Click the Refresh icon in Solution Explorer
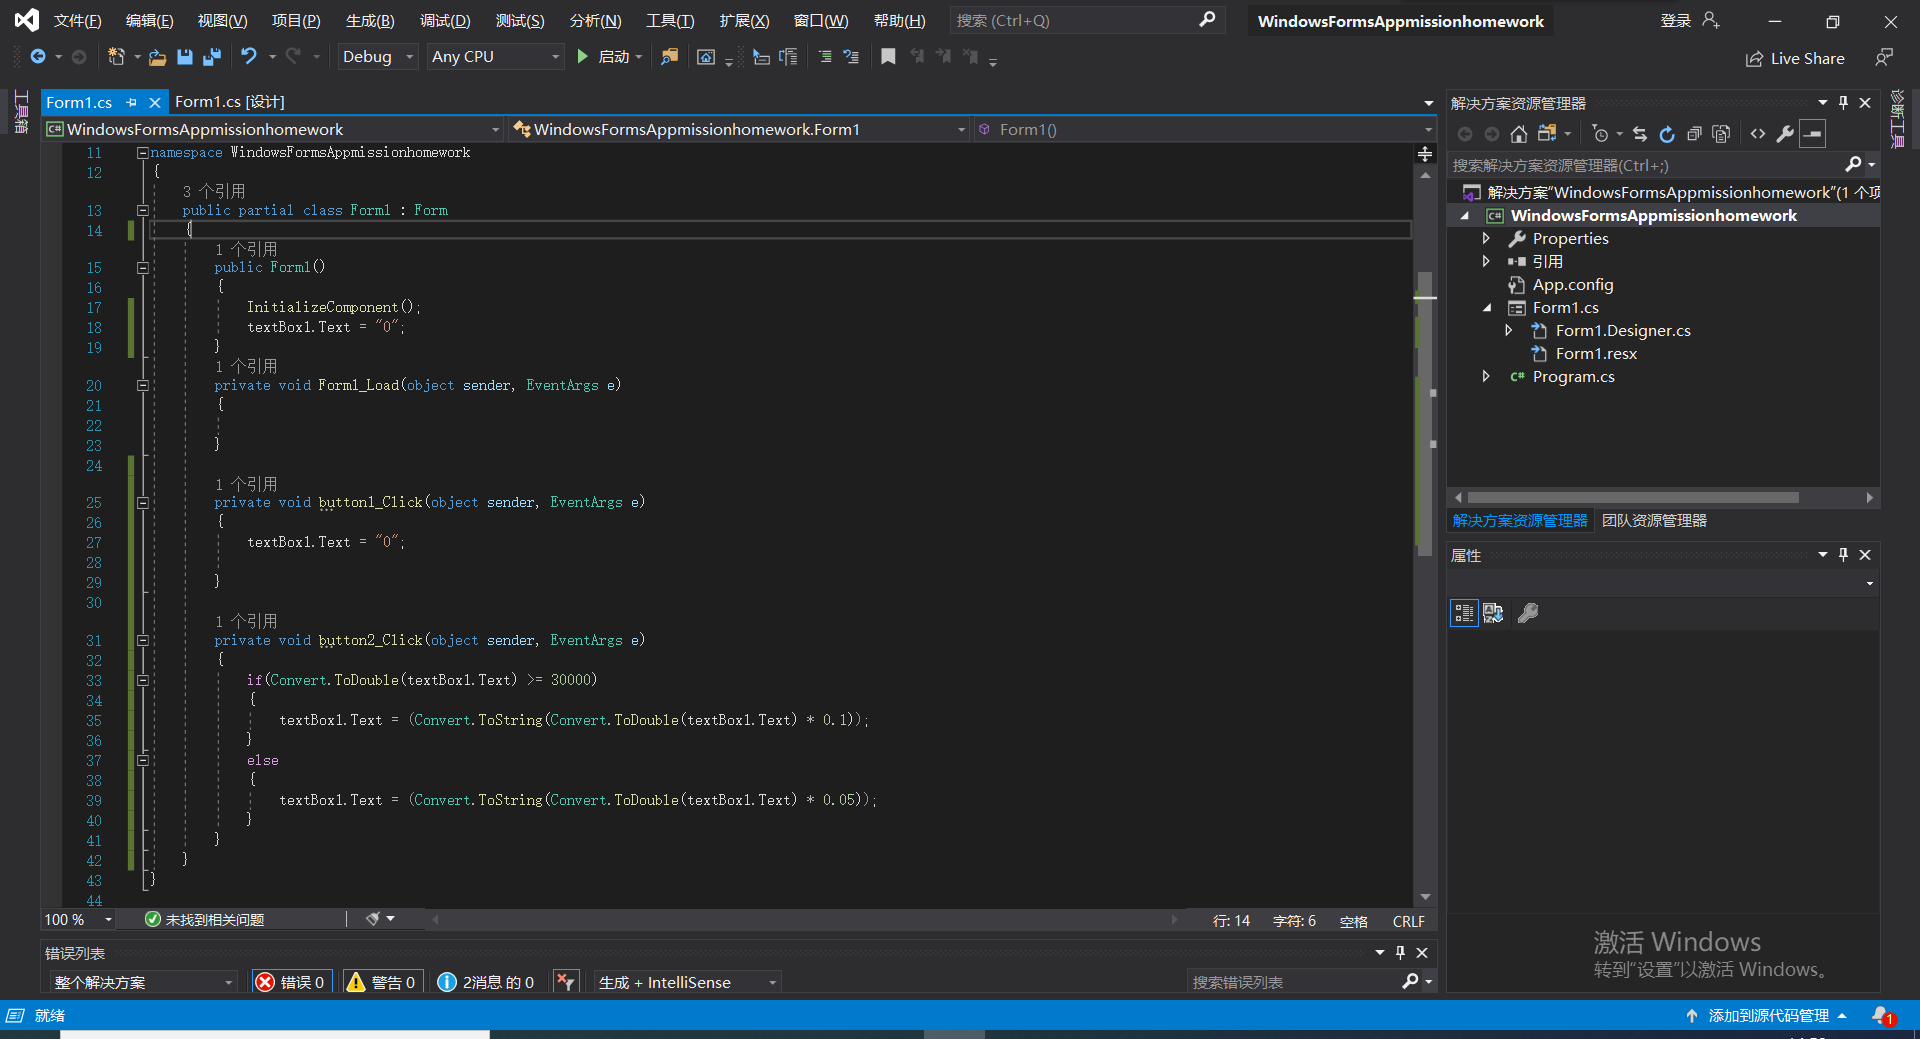The image size is (1920, 1039). tap(1666, 134)
